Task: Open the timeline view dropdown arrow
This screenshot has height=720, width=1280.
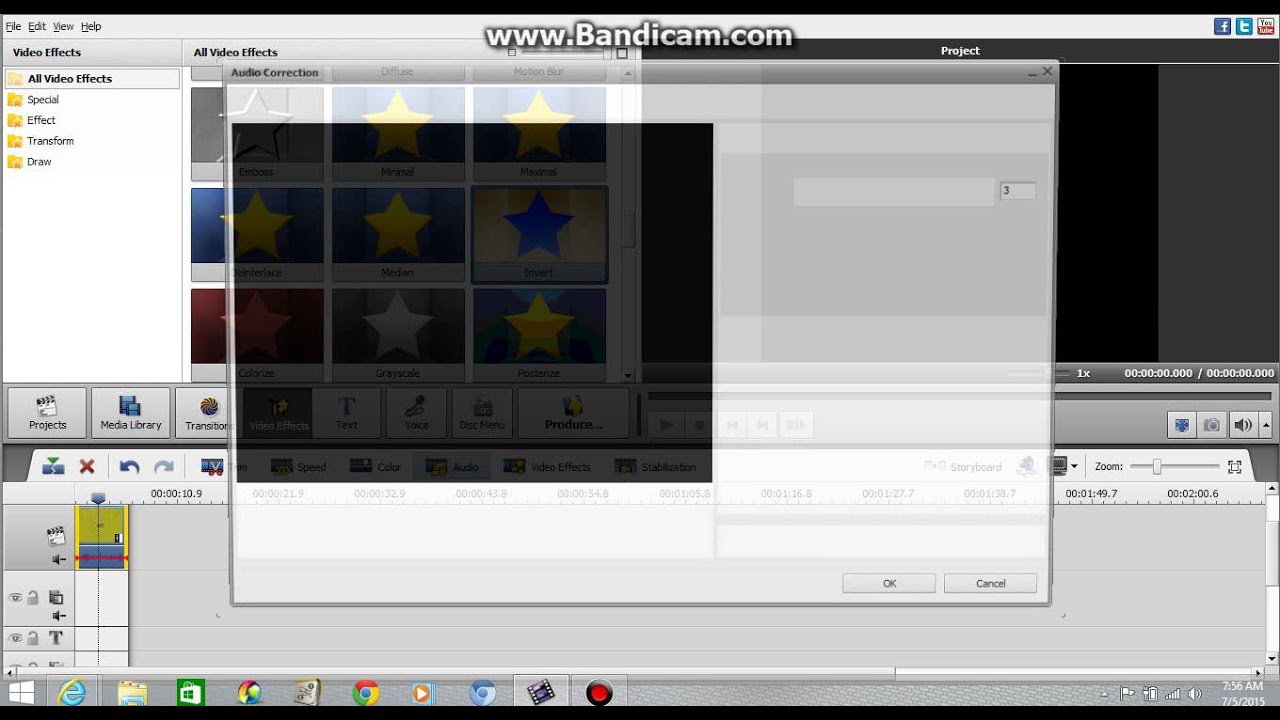Action: coord(1074,467)
